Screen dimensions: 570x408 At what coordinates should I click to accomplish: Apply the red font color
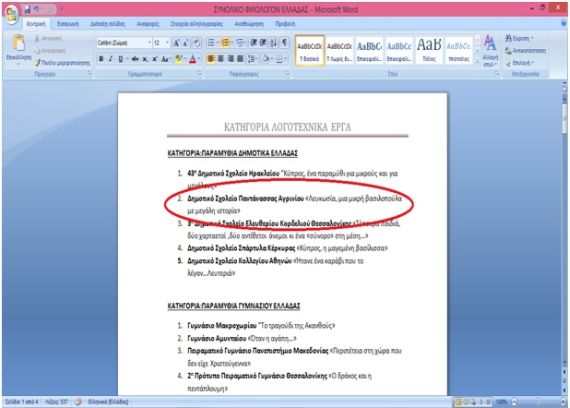(193, 59)
